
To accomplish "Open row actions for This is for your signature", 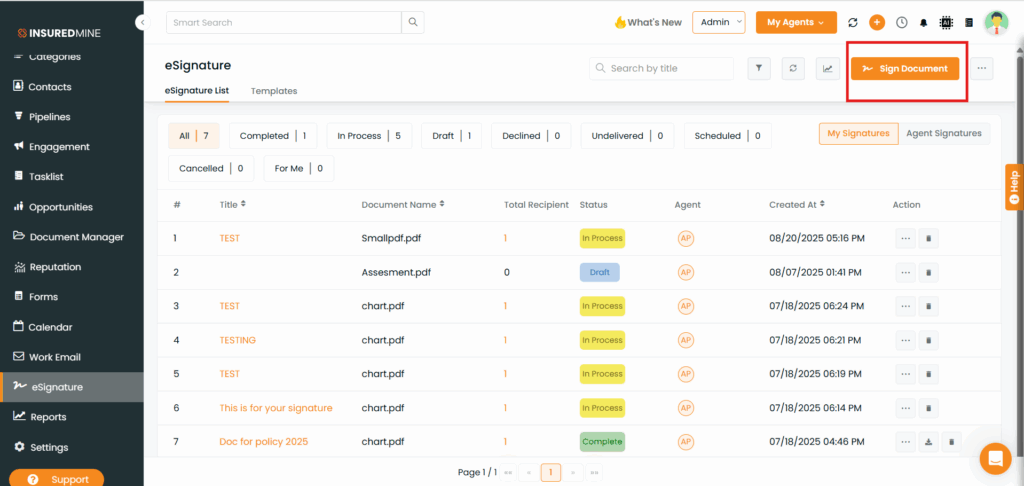I will click(905, 408).
